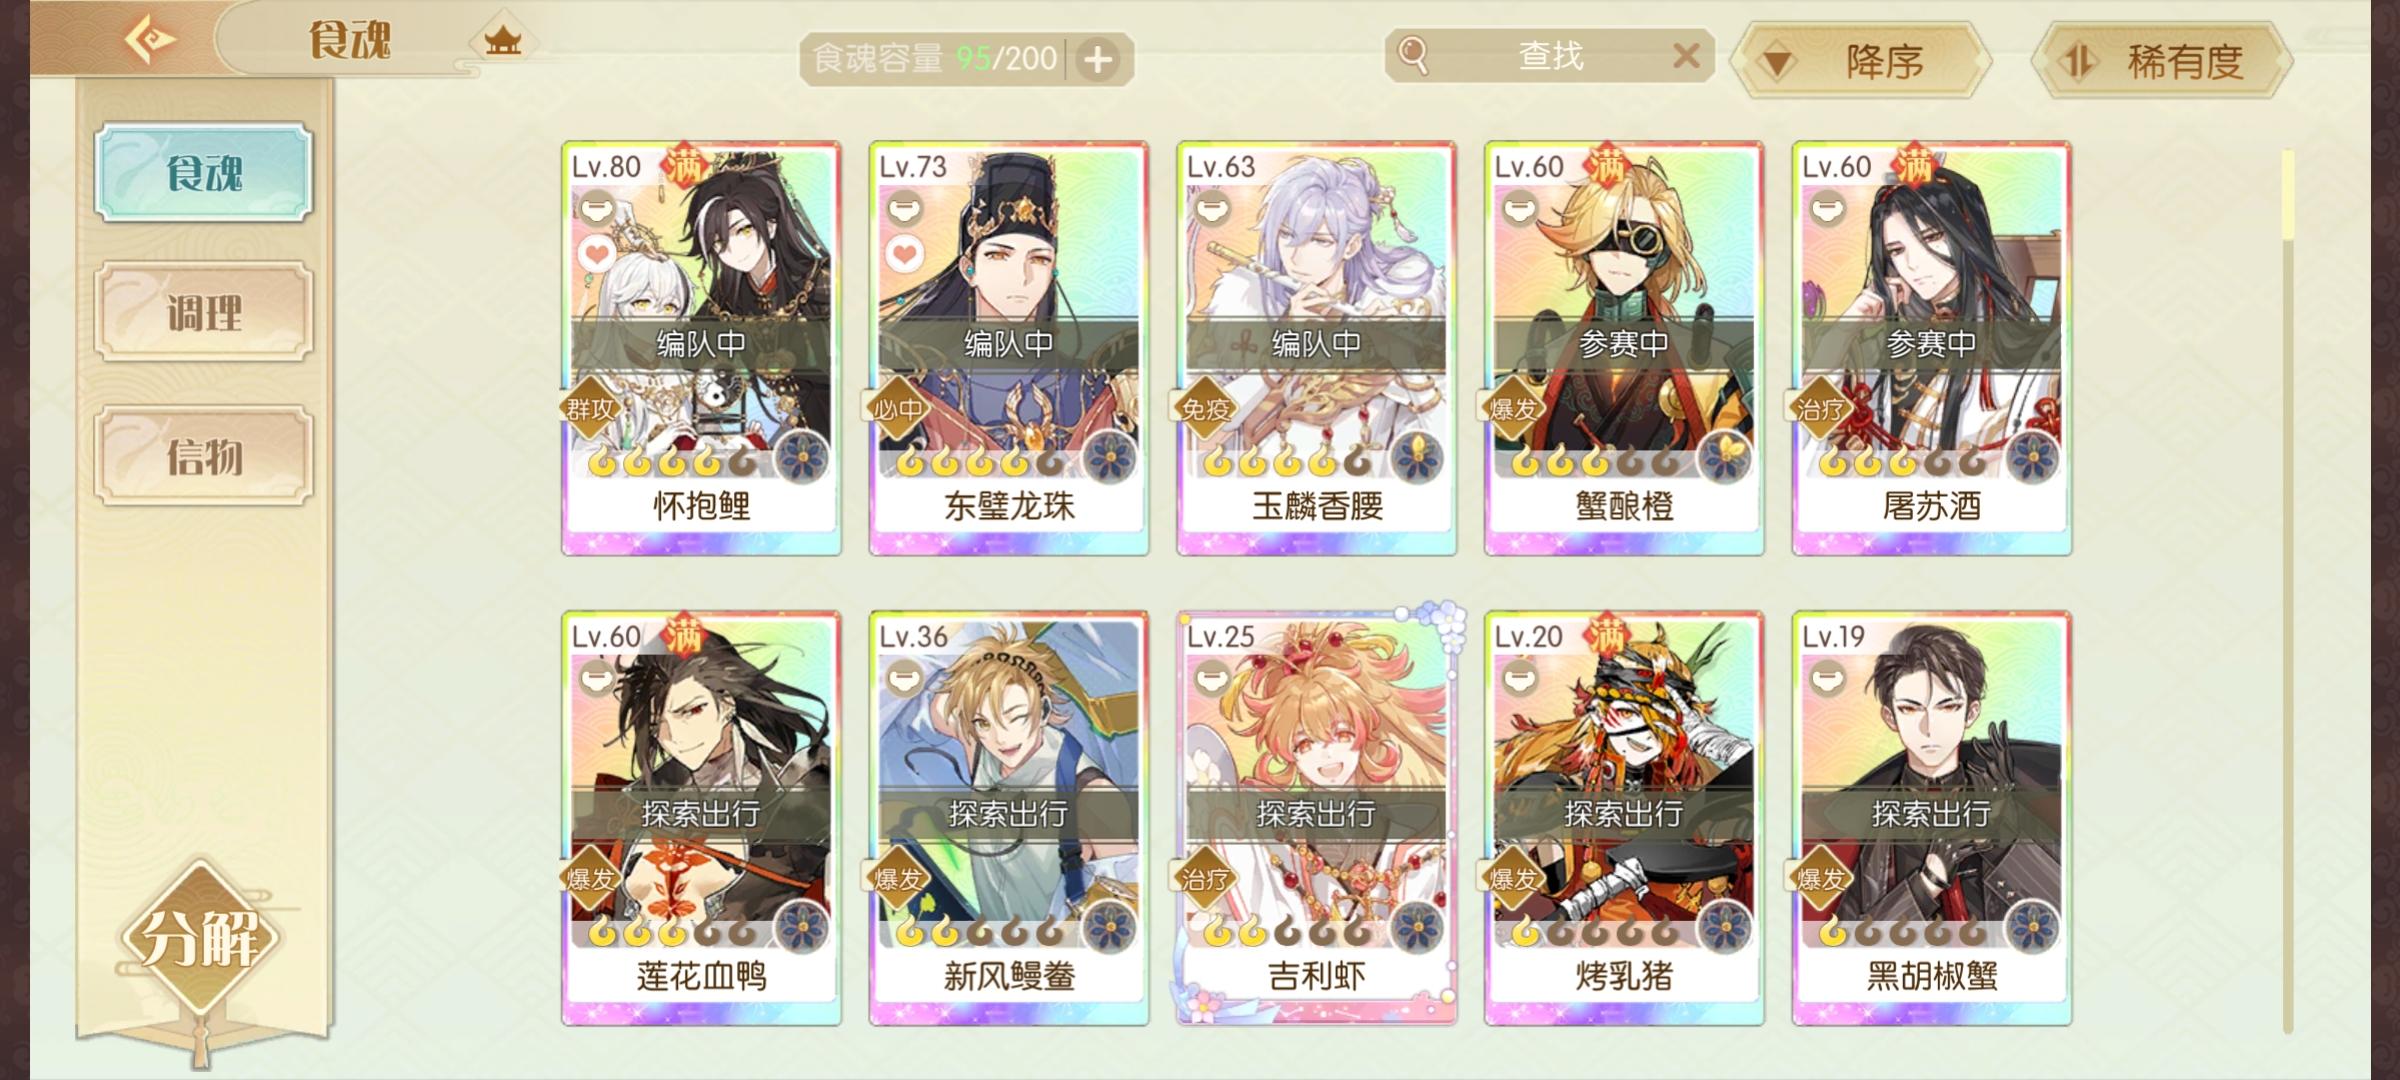This screenshot has width=2400, height=1080.
Task: Click flower emblem on 蟹酿橙 card
Action: click(x=1723, y=457)
